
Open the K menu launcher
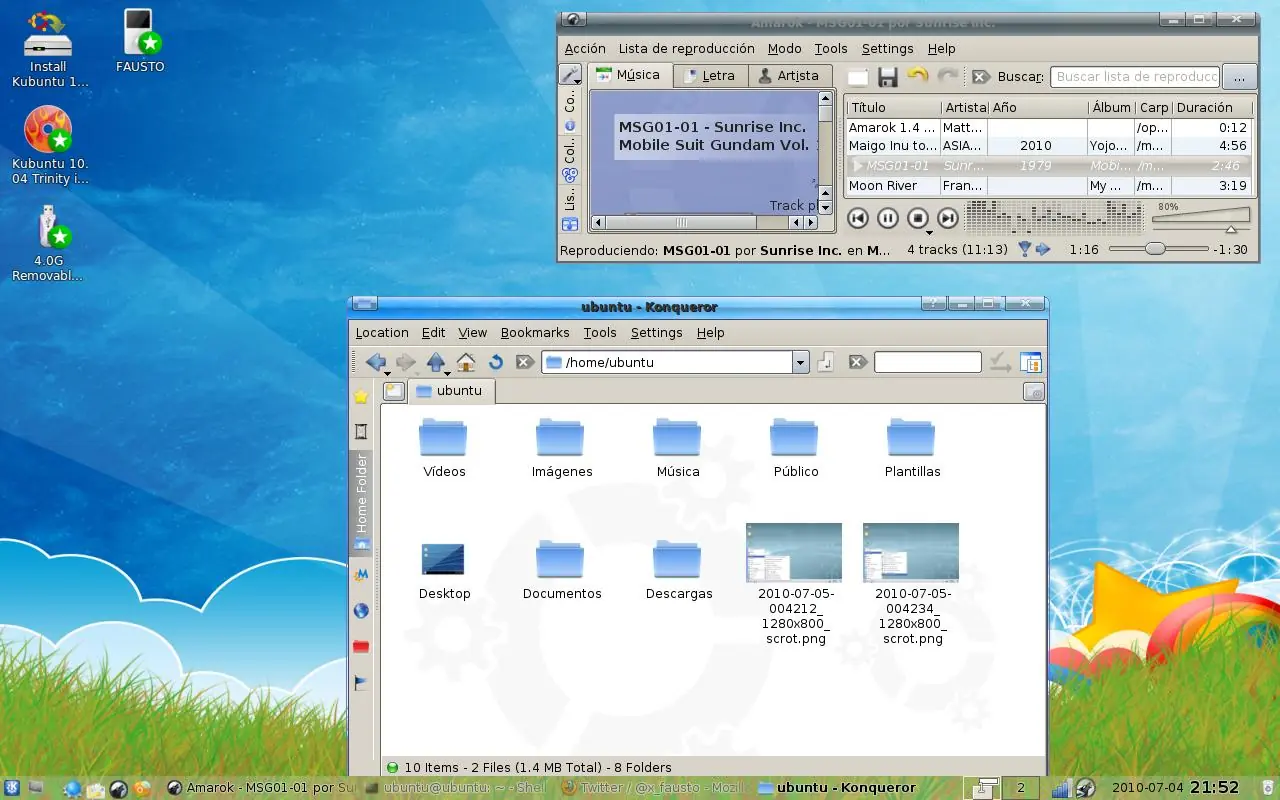[12, 788]
